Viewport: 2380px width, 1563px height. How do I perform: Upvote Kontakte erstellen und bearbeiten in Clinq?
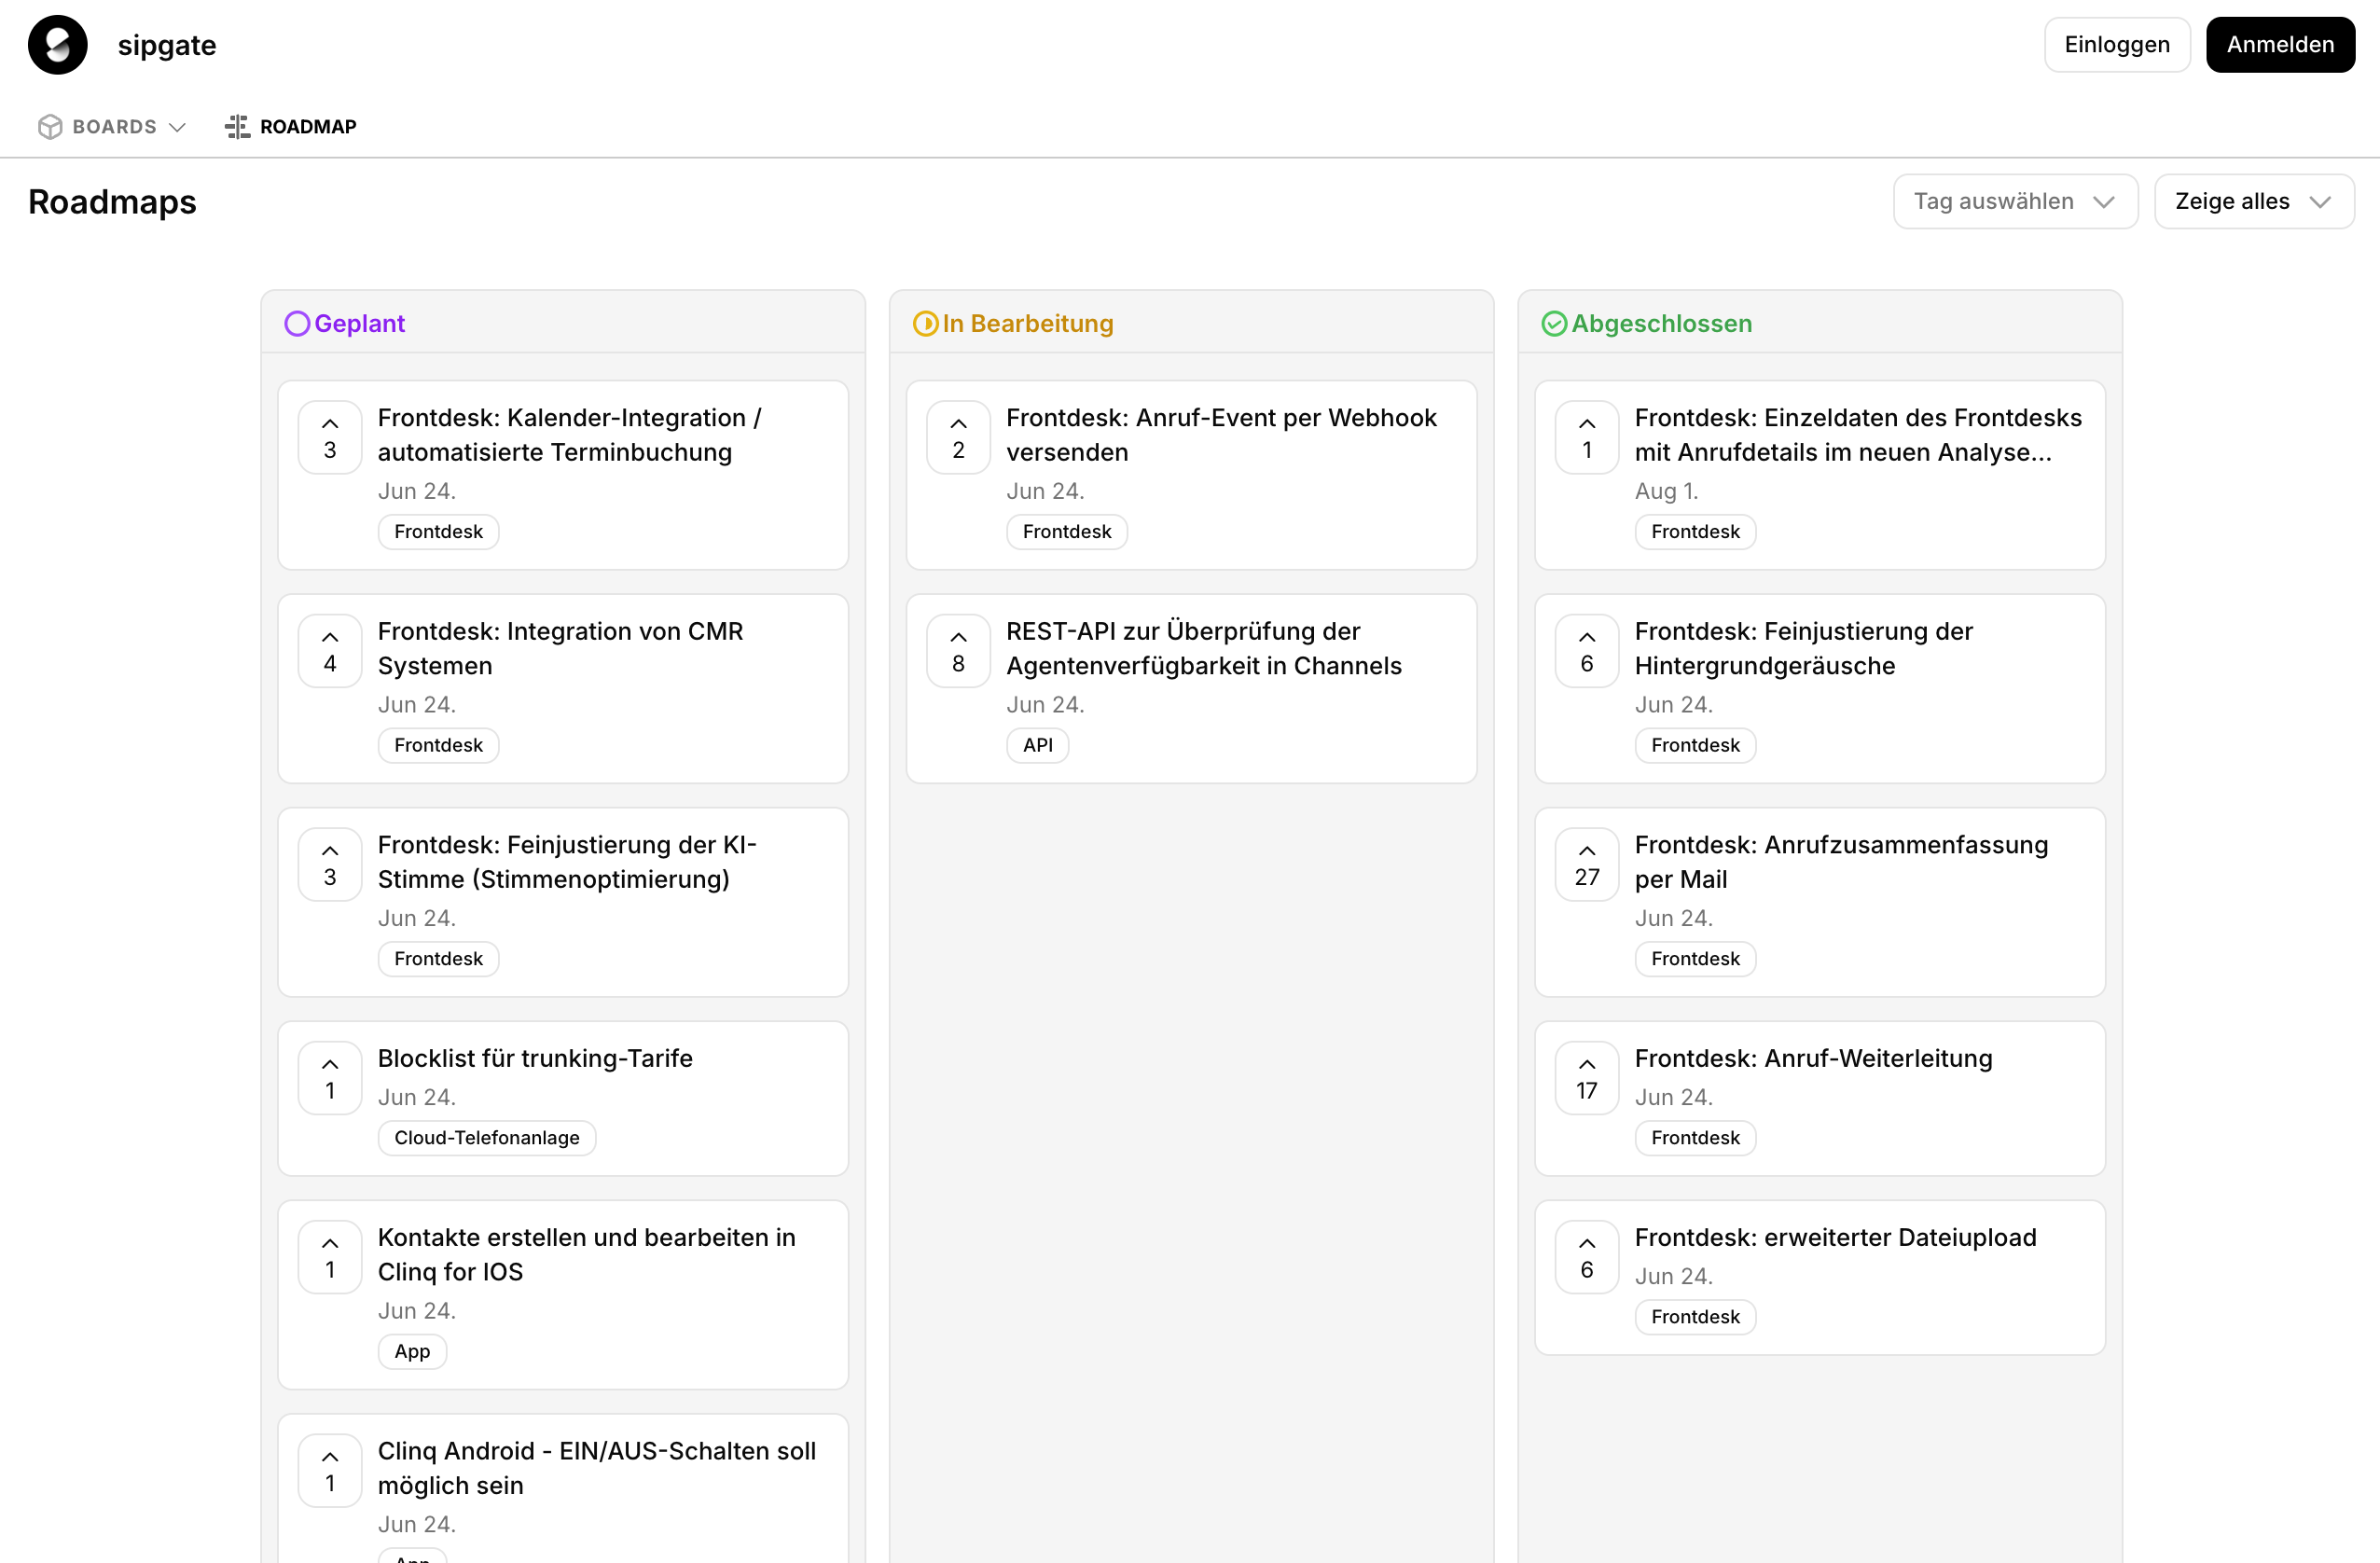click(330, 1257)
